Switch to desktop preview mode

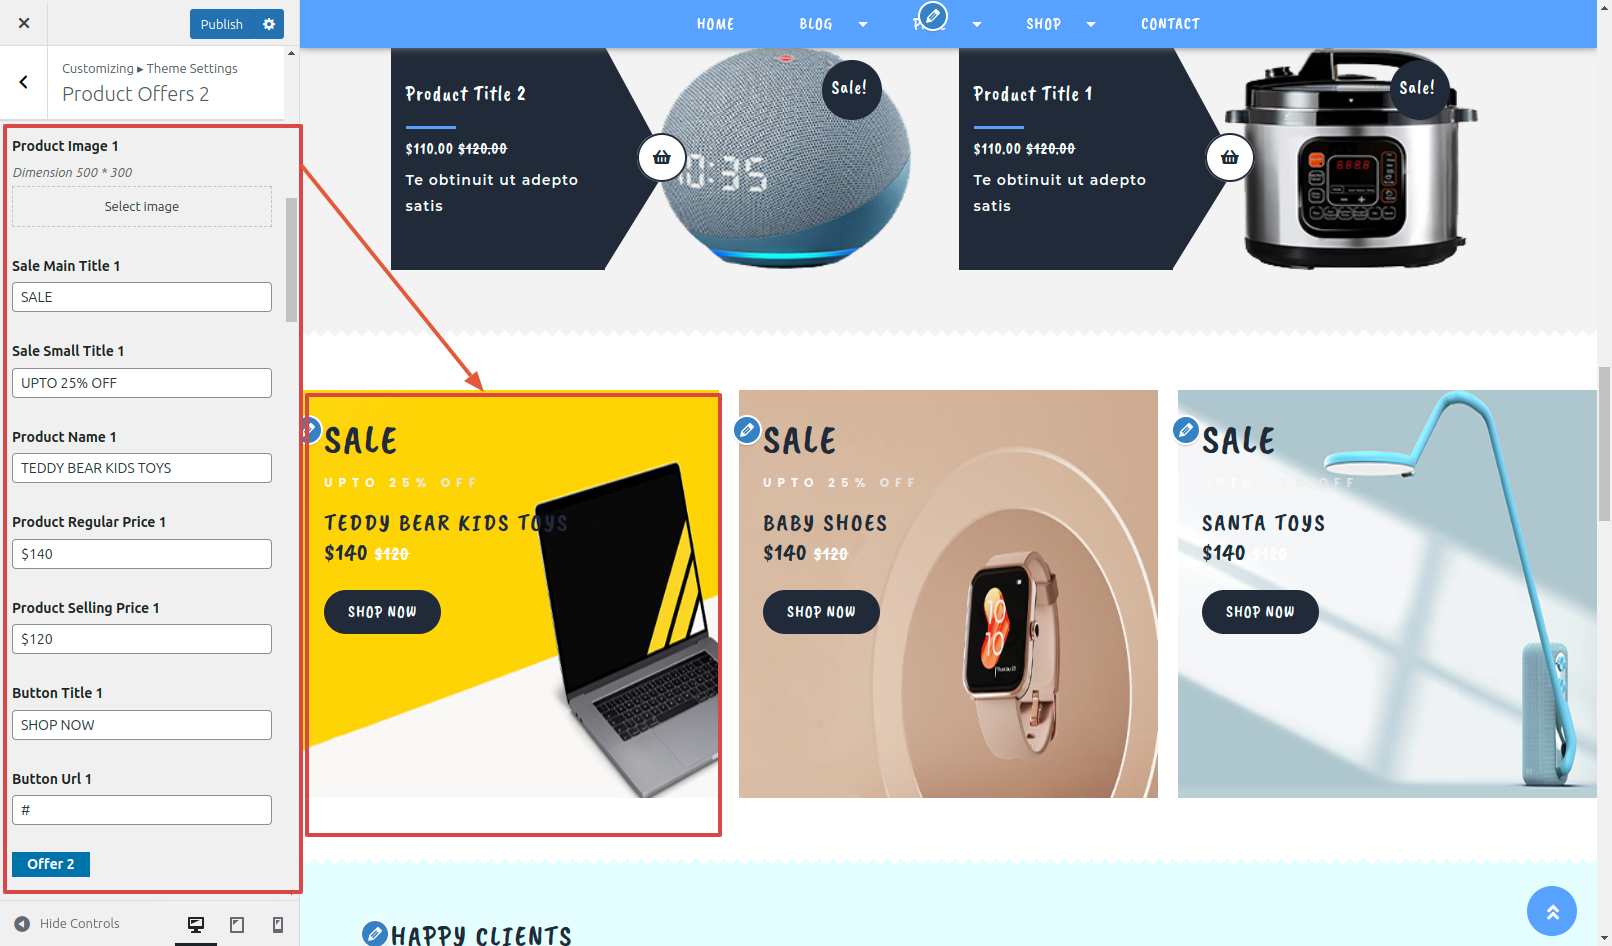[196, 925]
